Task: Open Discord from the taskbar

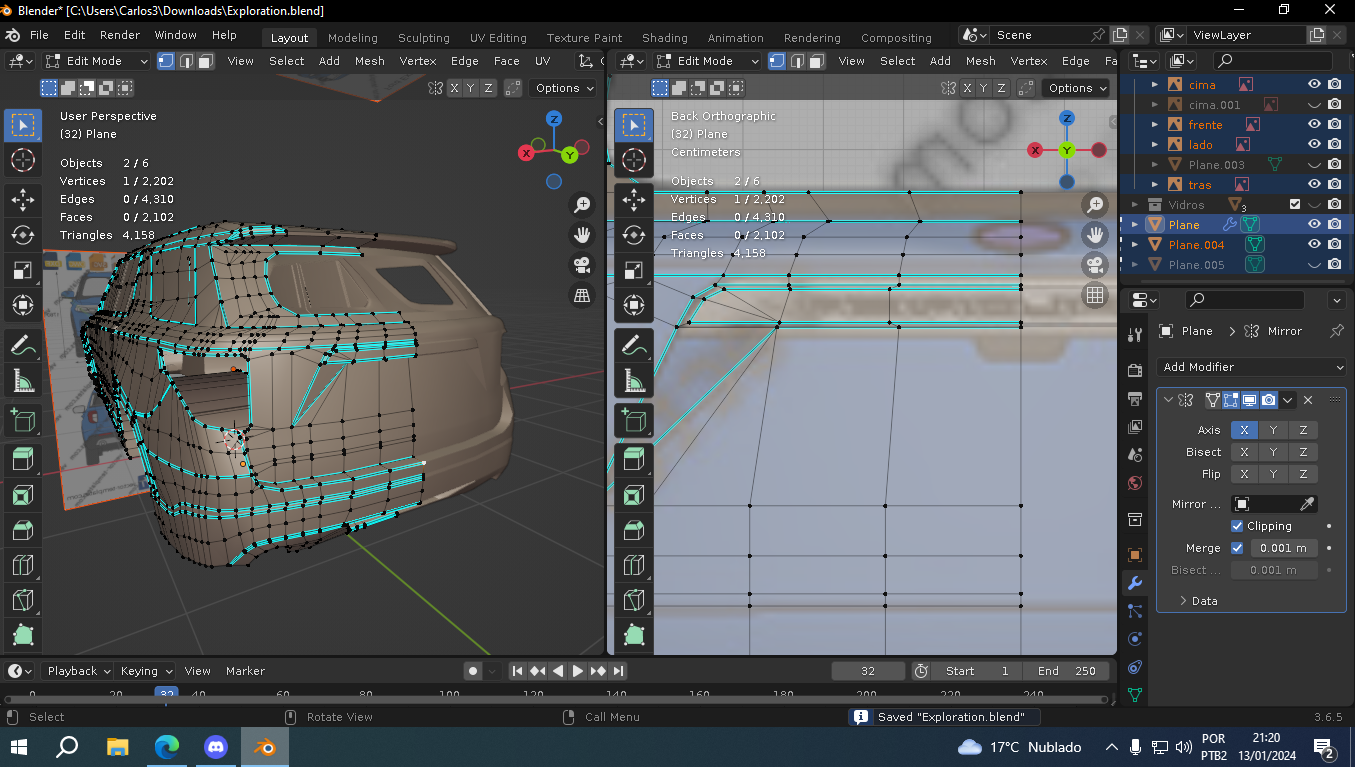Action: tap(215, 747)
